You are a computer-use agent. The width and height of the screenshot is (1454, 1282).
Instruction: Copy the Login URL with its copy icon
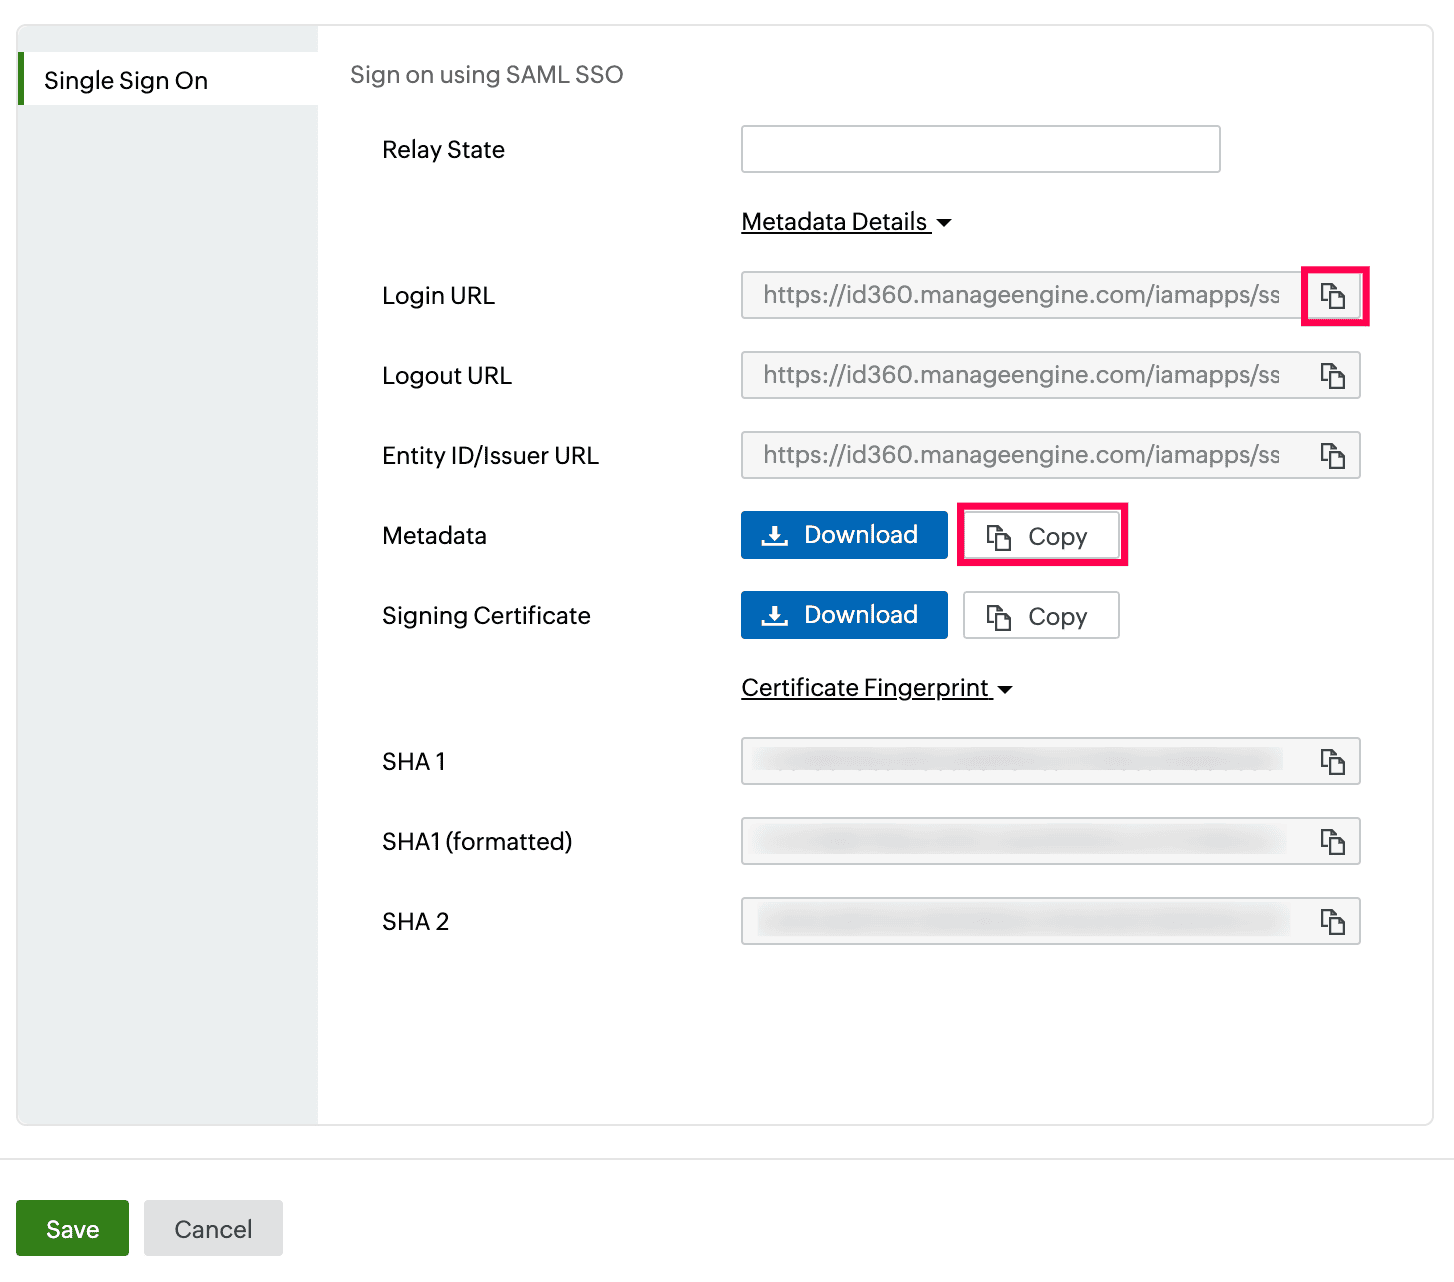(x=1333, y=296)
